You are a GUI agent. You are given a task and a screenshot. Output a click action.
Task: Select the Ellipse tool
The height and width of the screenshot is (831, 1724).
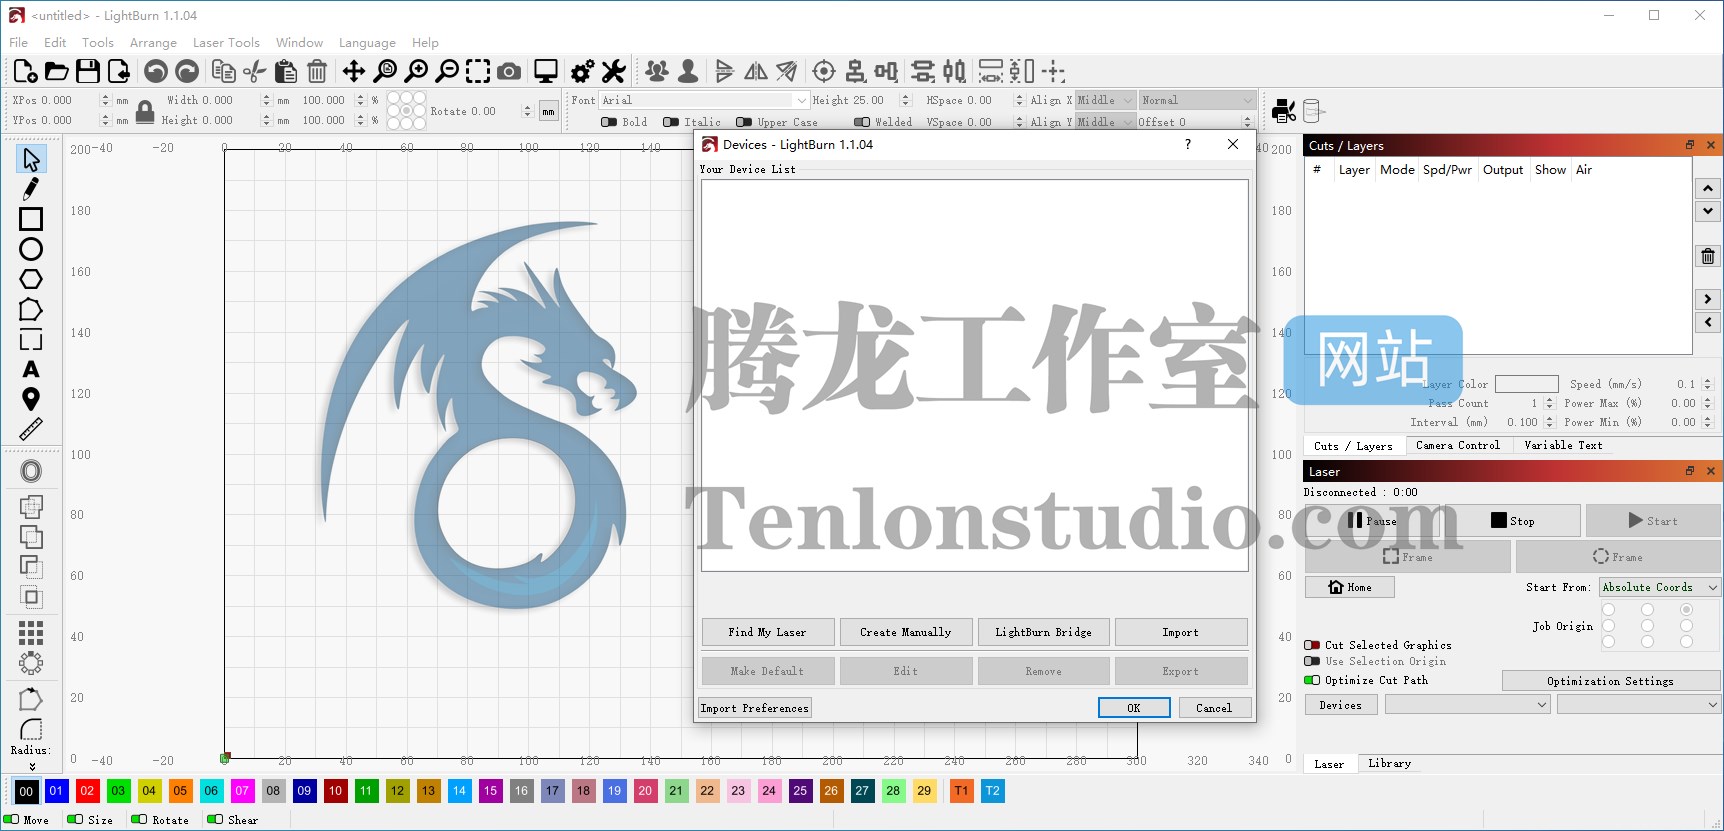click(31, 249)
